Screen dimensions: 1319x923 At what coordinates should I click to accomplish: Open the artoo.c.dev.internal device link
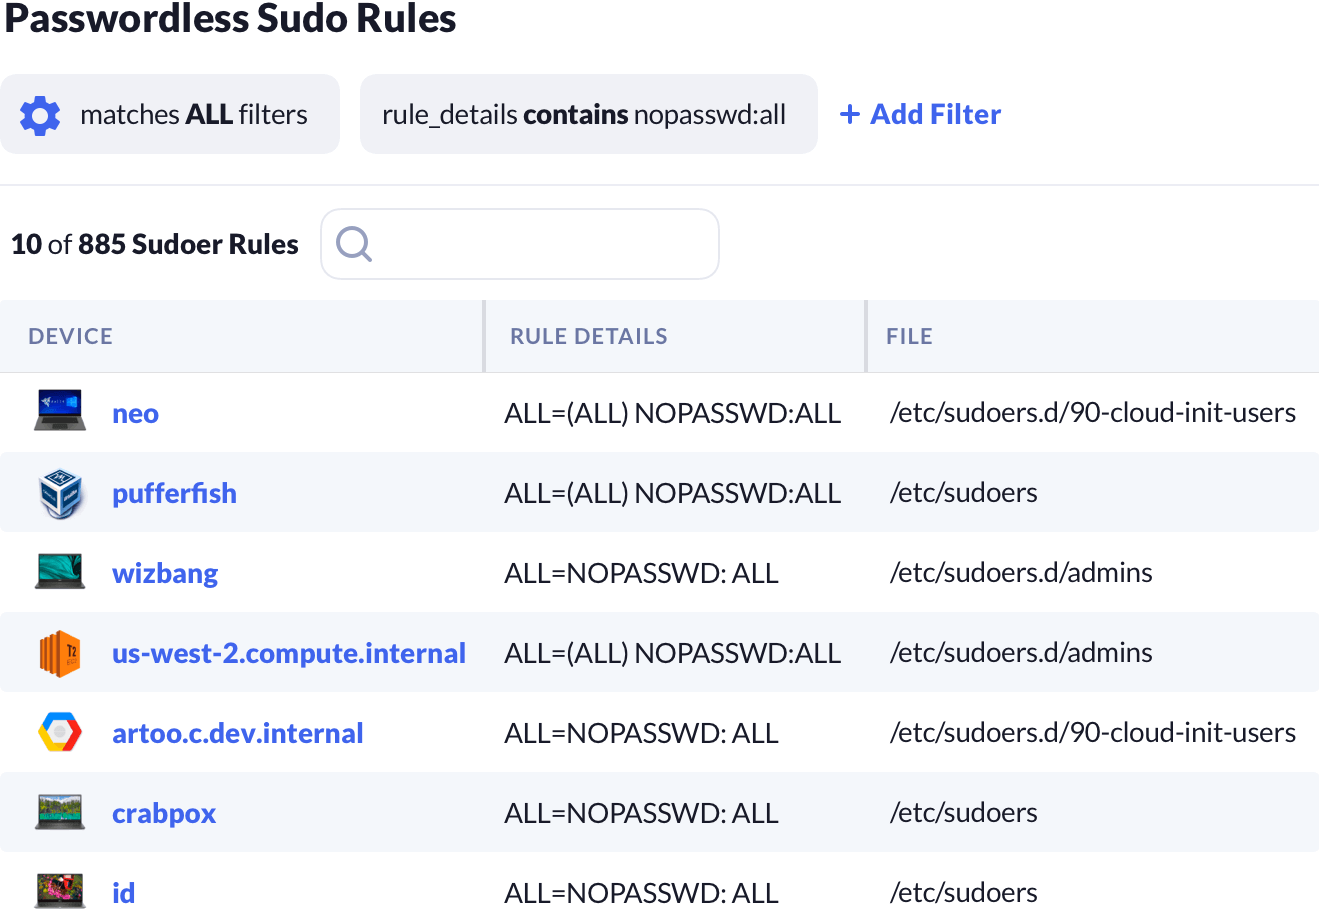(x=237, y=733)
